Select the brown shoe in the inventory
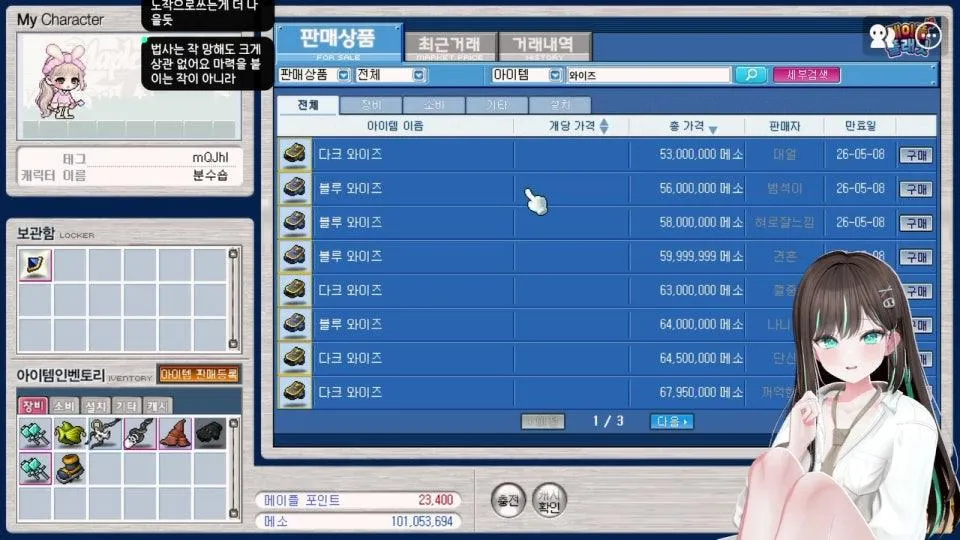This screenshot has width=960, height=540. [x=69, y=469]
